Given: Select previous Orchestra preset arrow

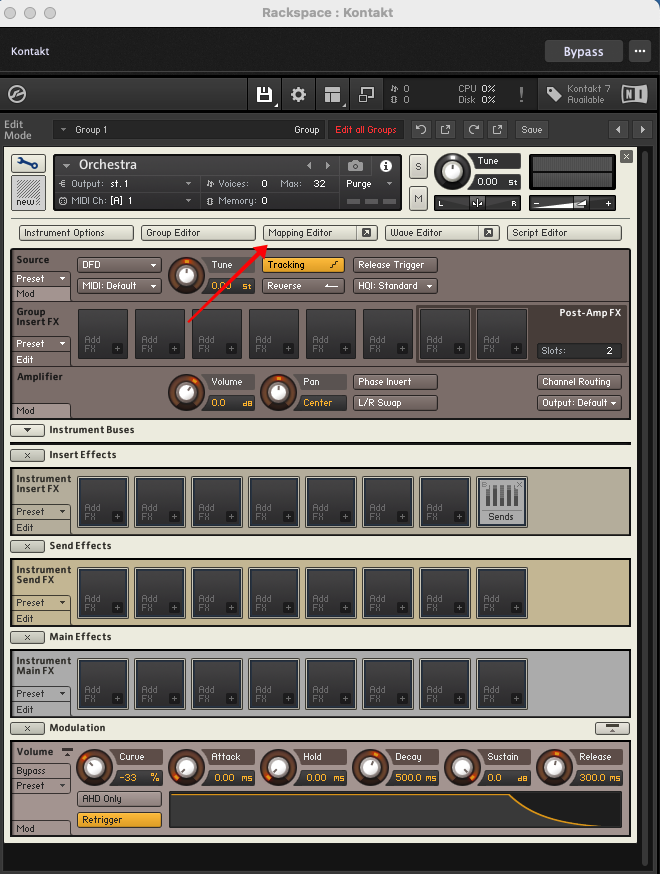Looking at the screenshot, I should (x=310, y=166).
